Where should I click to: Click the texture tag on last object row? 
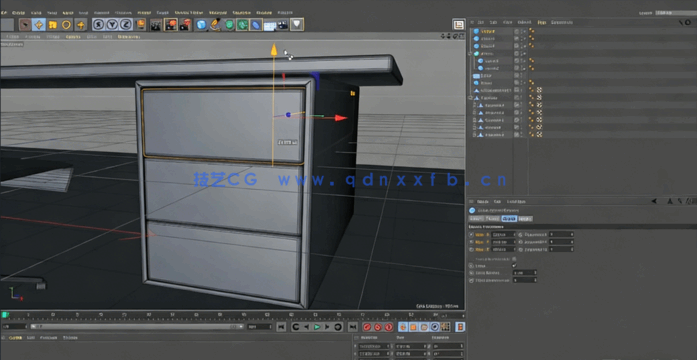(x=539, y=135)
